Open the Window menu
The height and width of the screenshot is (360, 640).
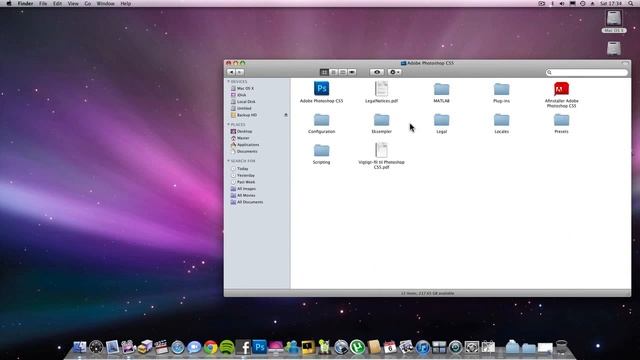105,3
